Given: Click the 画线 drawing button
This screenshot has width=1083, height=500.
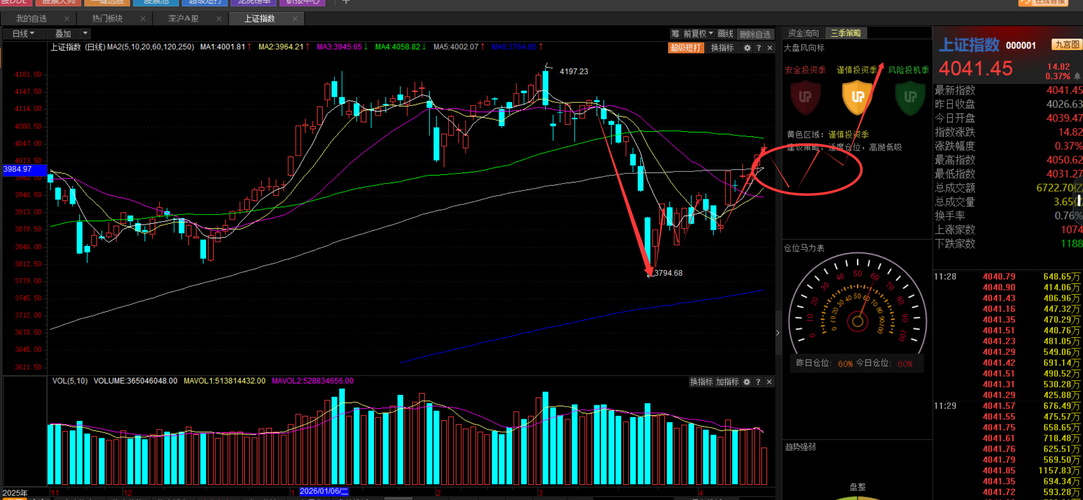Looking at the screenshot, I should pyautogui.click(x=725, y=33).
